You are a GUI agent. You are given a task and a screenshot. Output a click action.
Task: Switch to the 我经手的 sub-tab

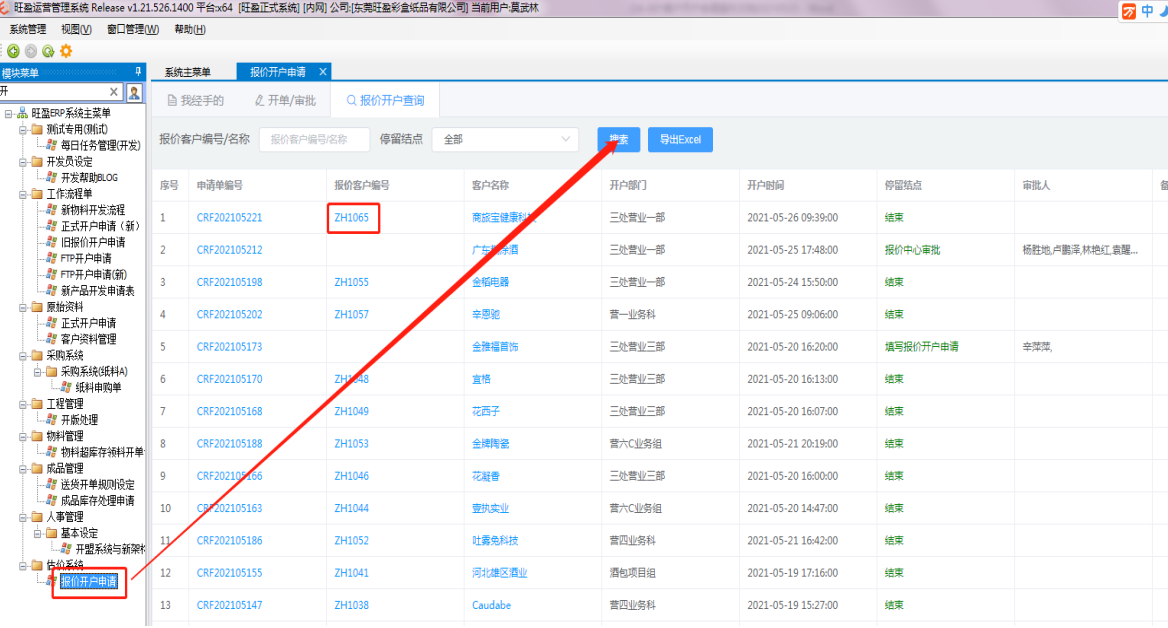tap(195, 100)
